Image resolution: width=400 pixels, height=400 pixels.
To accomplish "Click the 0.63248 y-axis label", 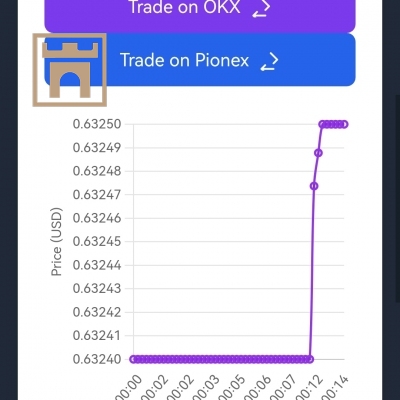I will coord(97,171).
